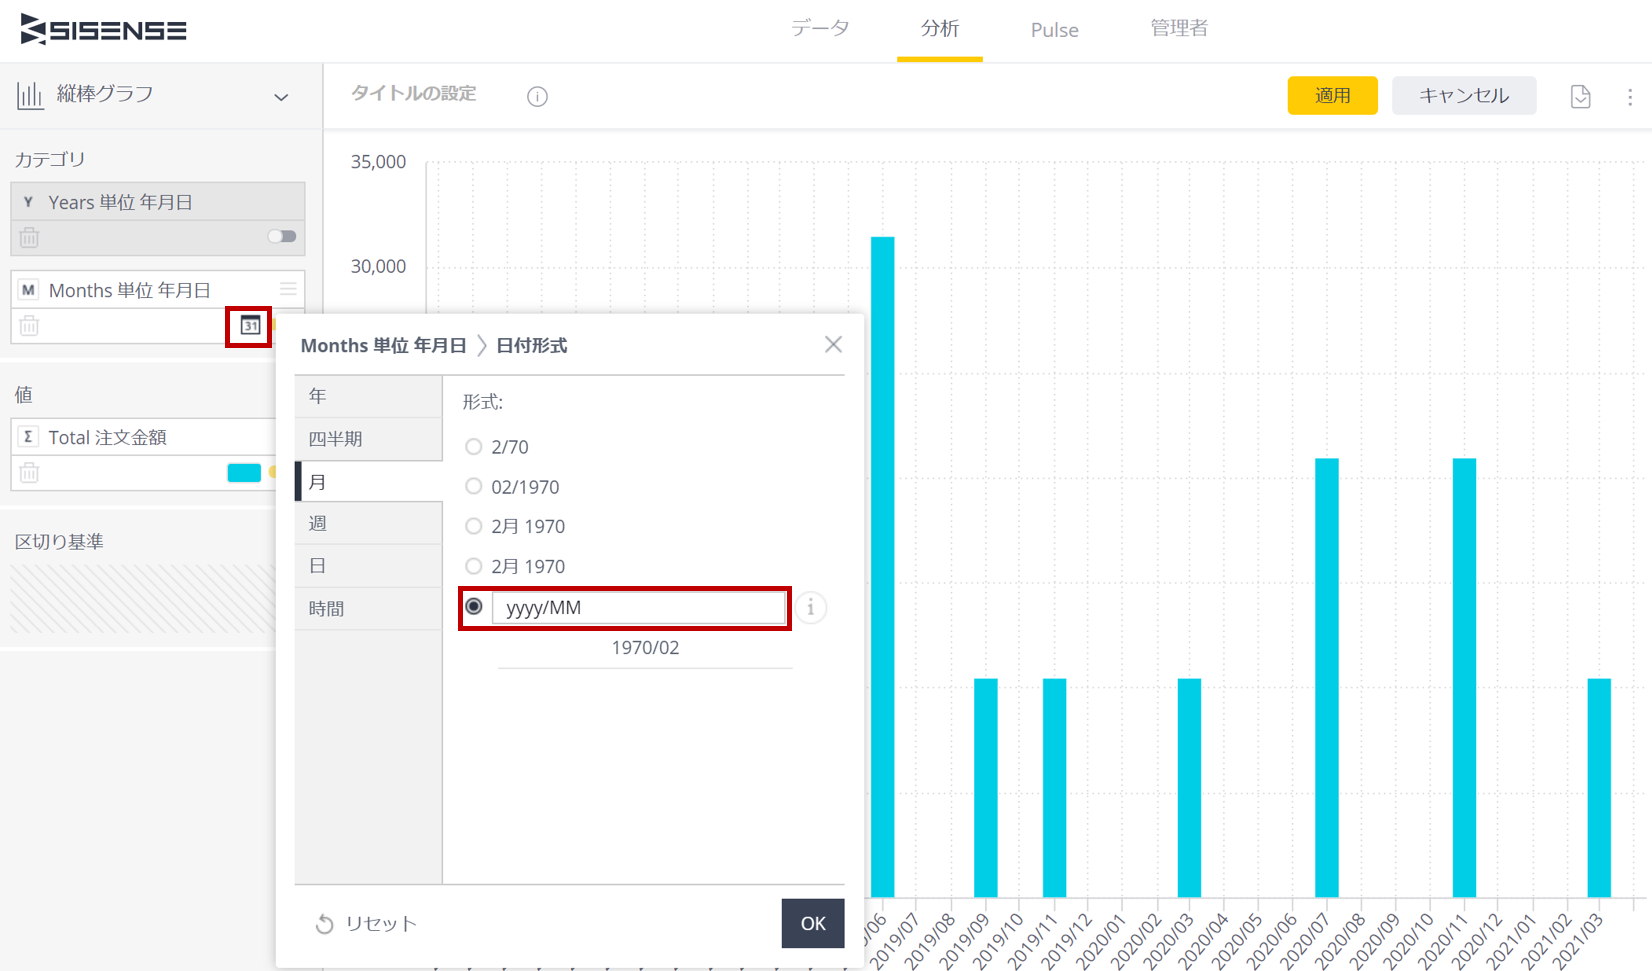Choose the first 2月 1970 radio
Image resolution: width=1652 pixels, height=971 pixels.
tap(473, 526)
